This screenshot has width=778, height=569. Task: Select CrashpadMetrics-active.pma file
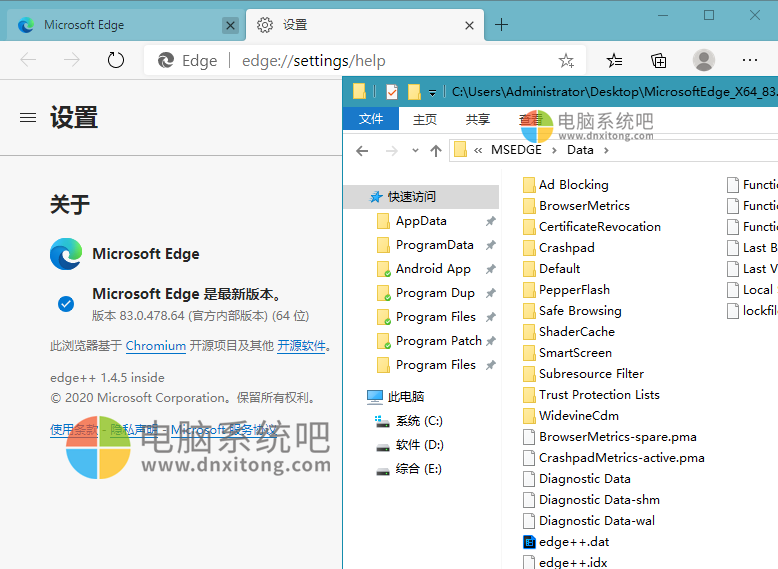click(x=614, y=457)
